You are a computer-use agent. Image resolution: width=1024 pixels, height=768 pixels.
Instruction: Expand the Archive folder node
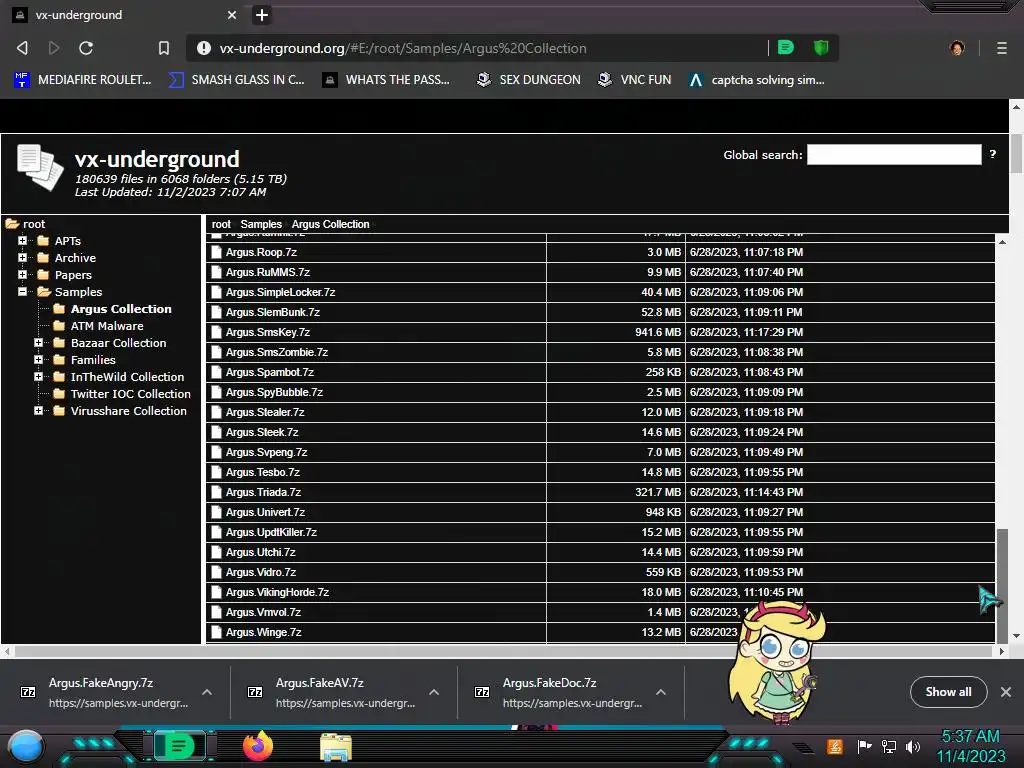click(x=22, y=257)
